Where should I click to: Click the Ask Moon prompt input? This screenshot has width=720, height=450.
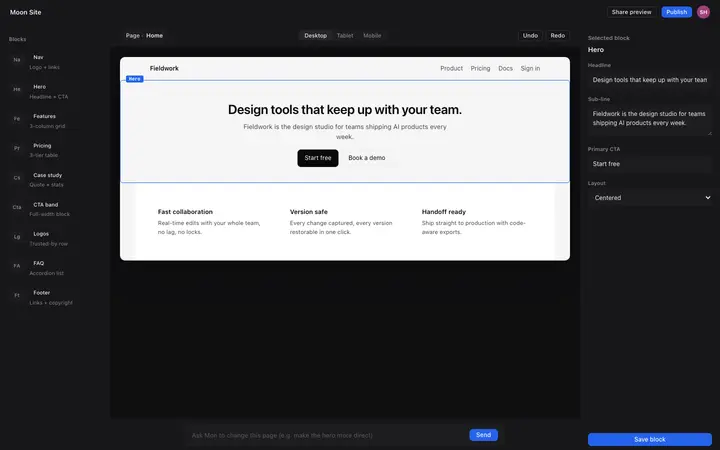coord(327,435)
